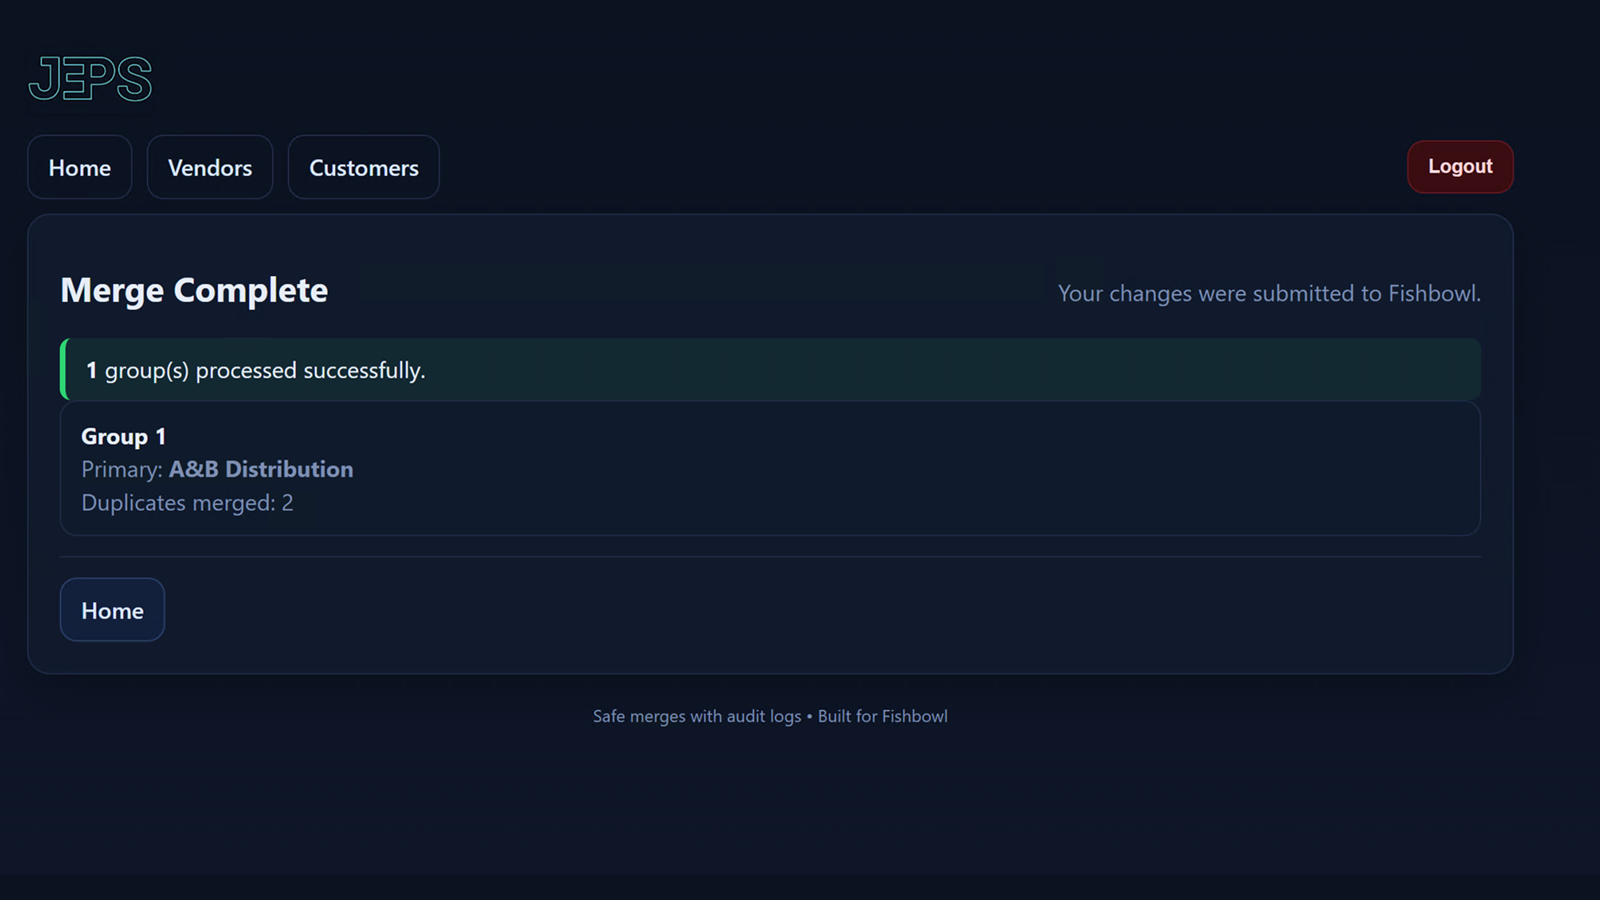Select the green success indicator bar
The height and width of the screenshot is (900, 1600).
coord(63,369)
